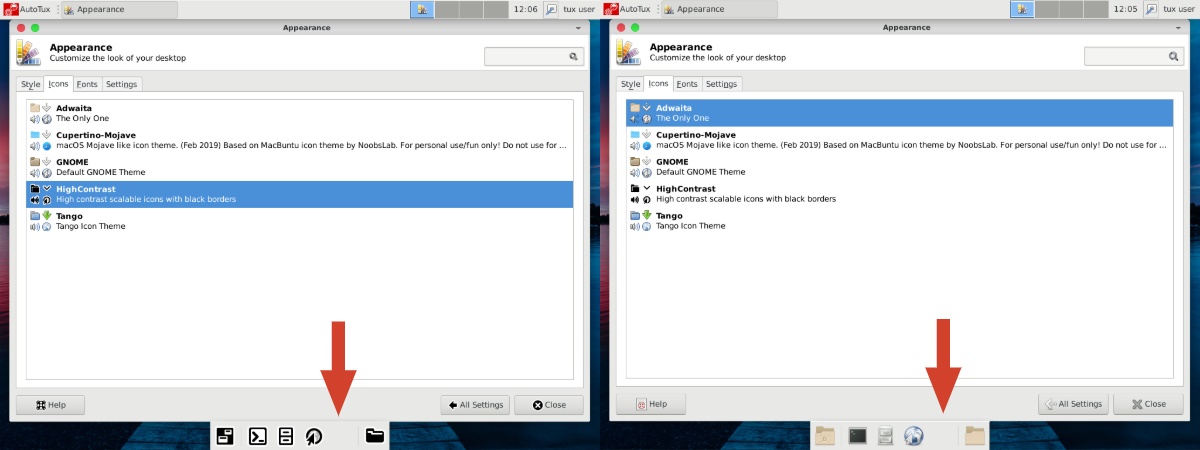Click tux user label in left panel
This screenshot has width=1200, height=450.
coord(579,9)
